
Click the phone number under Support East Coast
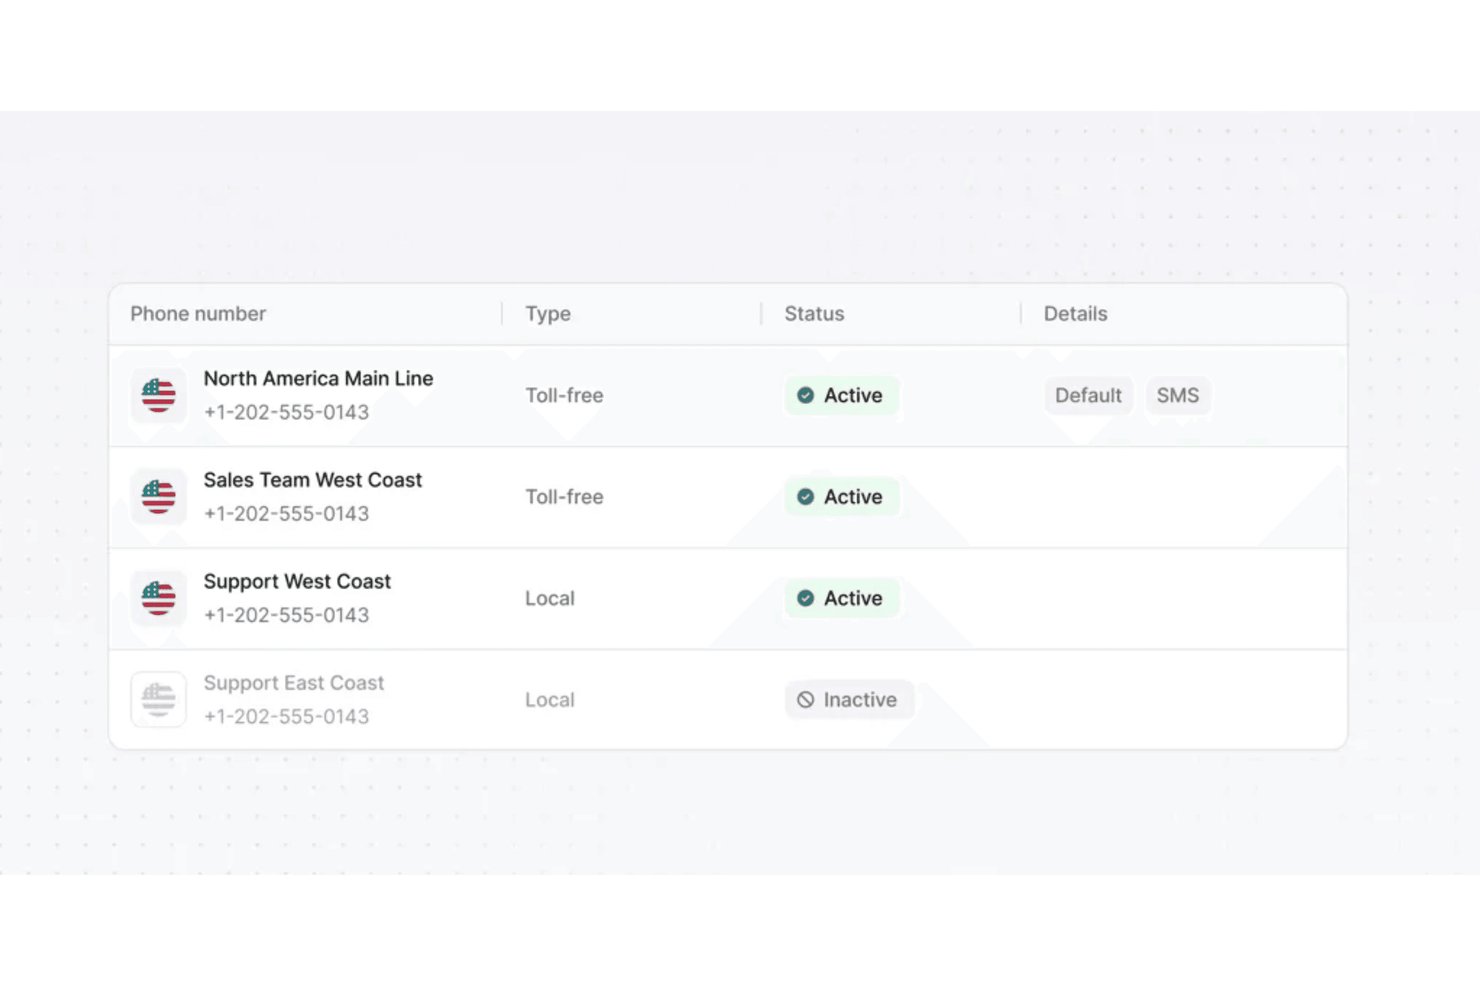pos(286,717)
